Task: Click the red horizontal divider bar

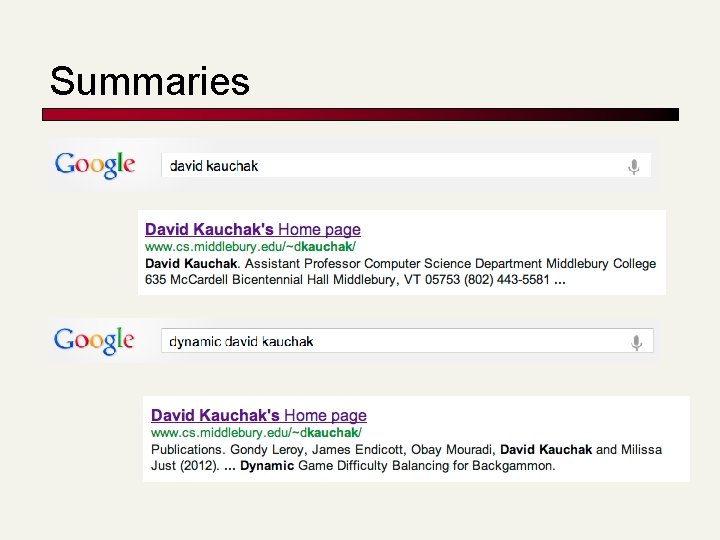Action: (x=360, y=114)
